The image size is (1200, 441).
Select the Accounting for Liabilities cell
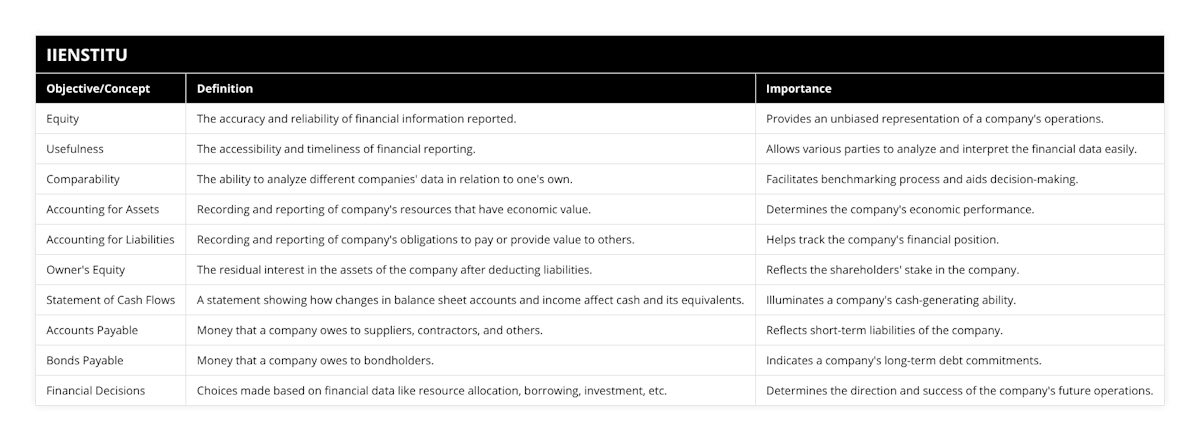coord(110,239)
